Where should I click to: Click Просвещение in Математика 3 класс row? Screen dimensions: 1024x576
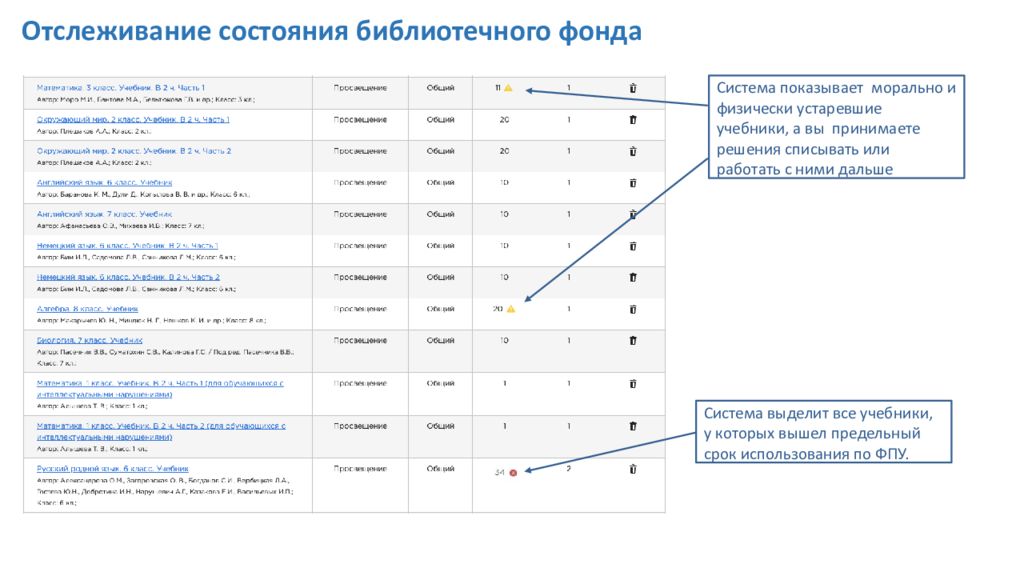(360, 88)
